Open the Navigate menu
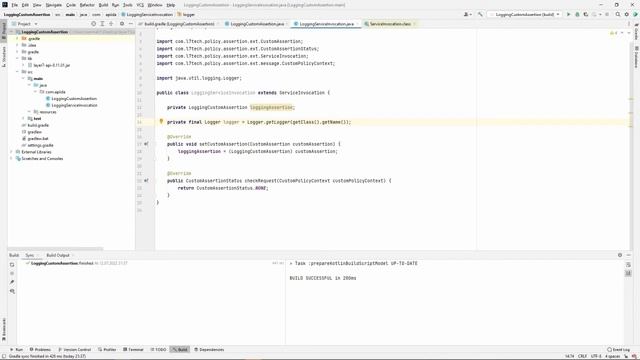 (x=53, y=5)
